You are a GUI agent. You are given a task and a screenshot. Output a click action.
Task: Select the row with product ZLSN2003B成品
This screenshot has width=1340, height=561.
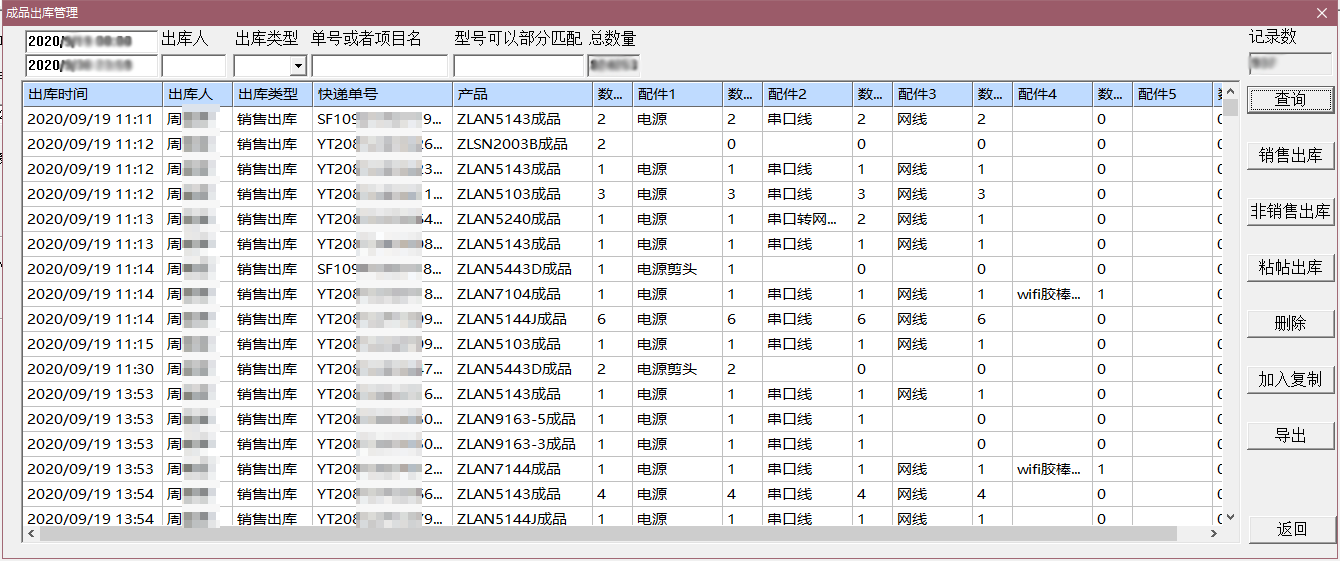(511, 144)
